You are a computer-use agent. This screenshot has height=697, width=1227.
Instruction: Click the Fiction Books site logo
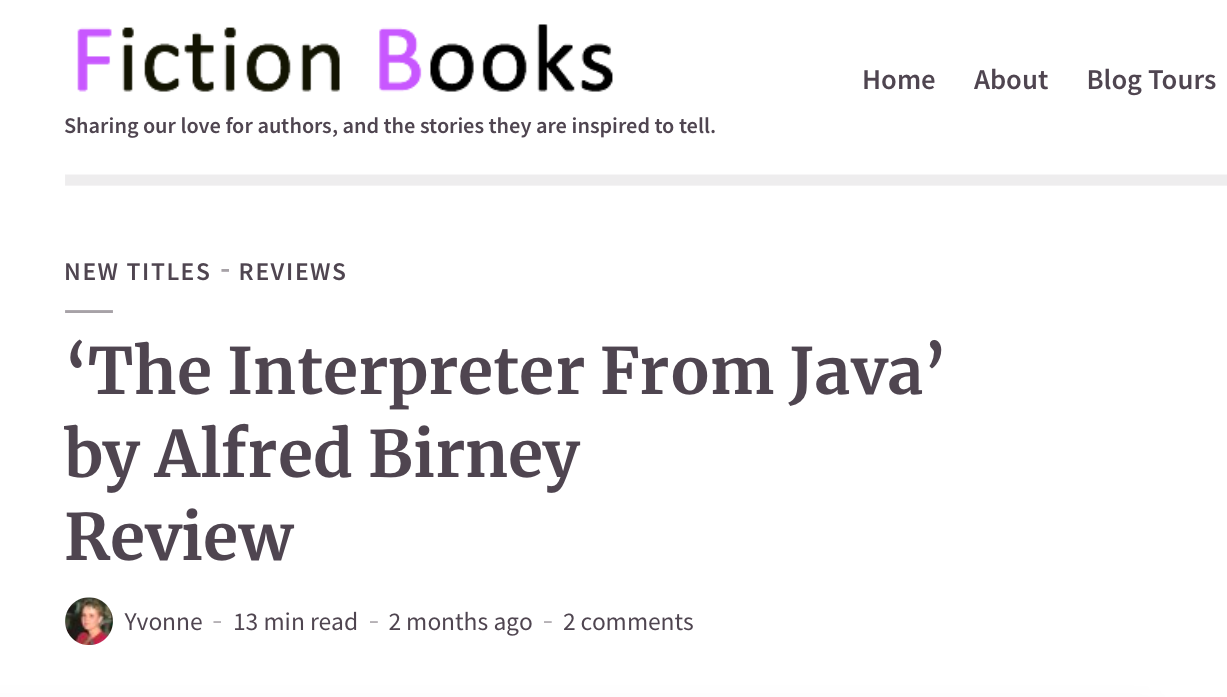pos(340,60)
